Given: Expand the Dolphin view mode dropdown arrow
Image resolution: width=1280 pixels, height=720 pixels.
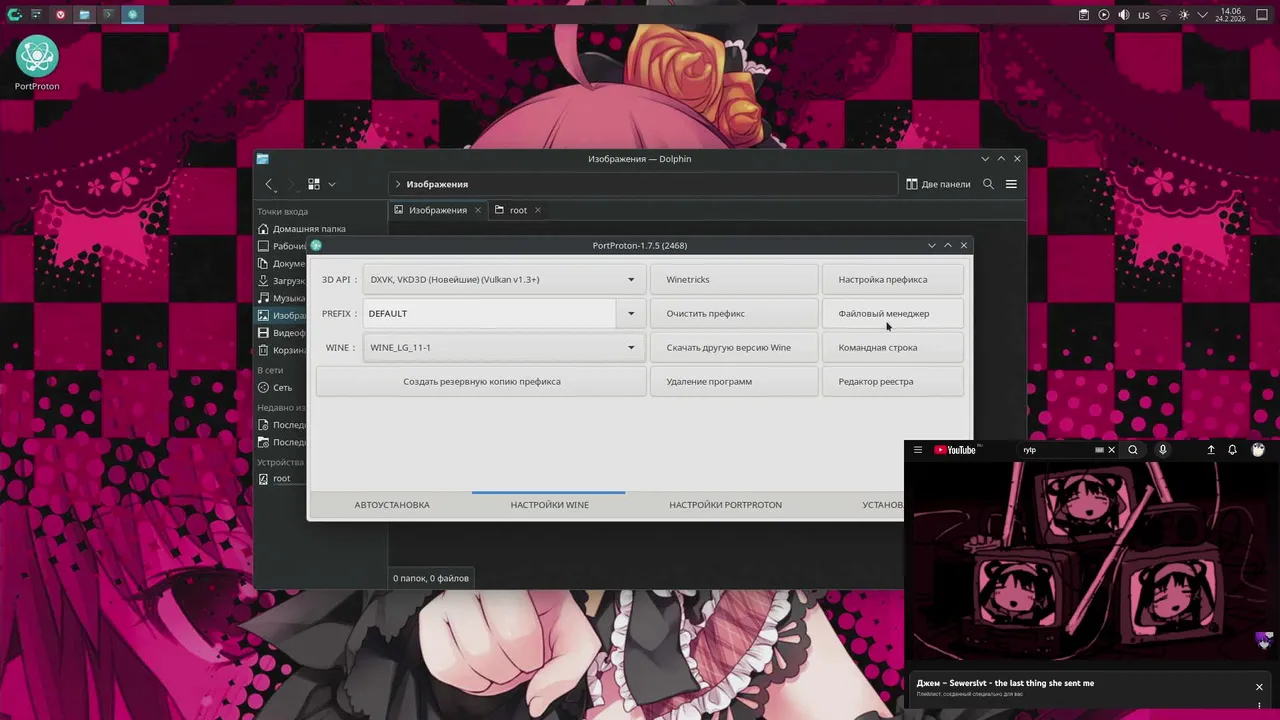Looking at the screenshot, I should pyautogui.click(x=332, y=184).
